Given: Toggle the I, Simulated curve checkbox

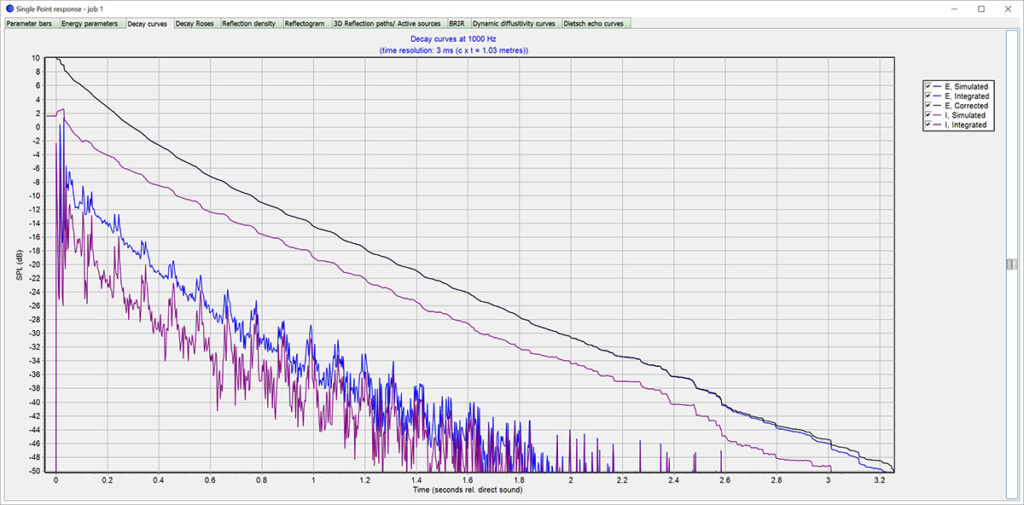Looking at the screenshot, I should coord(928,115).
